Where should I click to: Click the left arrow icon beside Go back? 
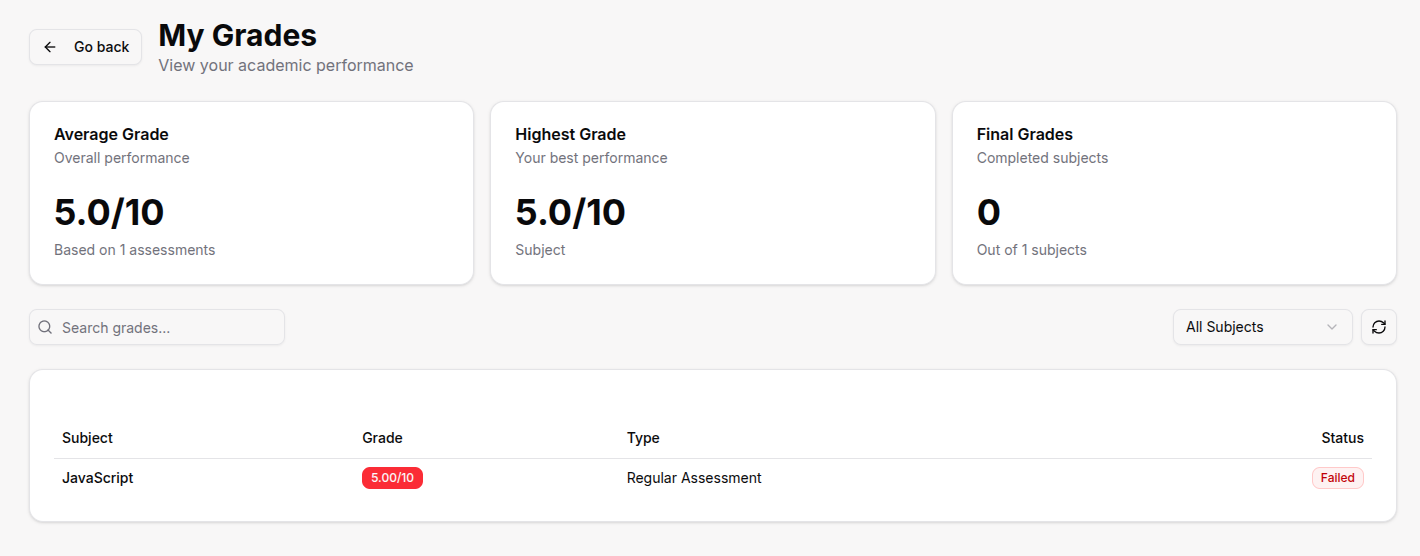pyautogui.click(x=50, y=47)
